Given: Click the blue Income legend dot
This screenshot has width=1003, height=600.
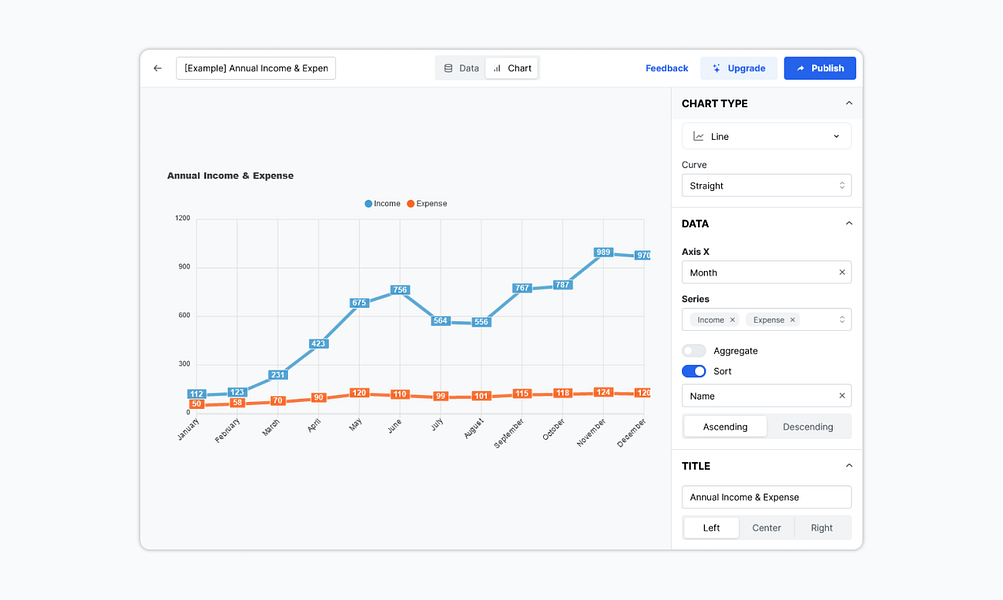Looking at the screenshot, I should pyautogui.click(x=368, y=204).
